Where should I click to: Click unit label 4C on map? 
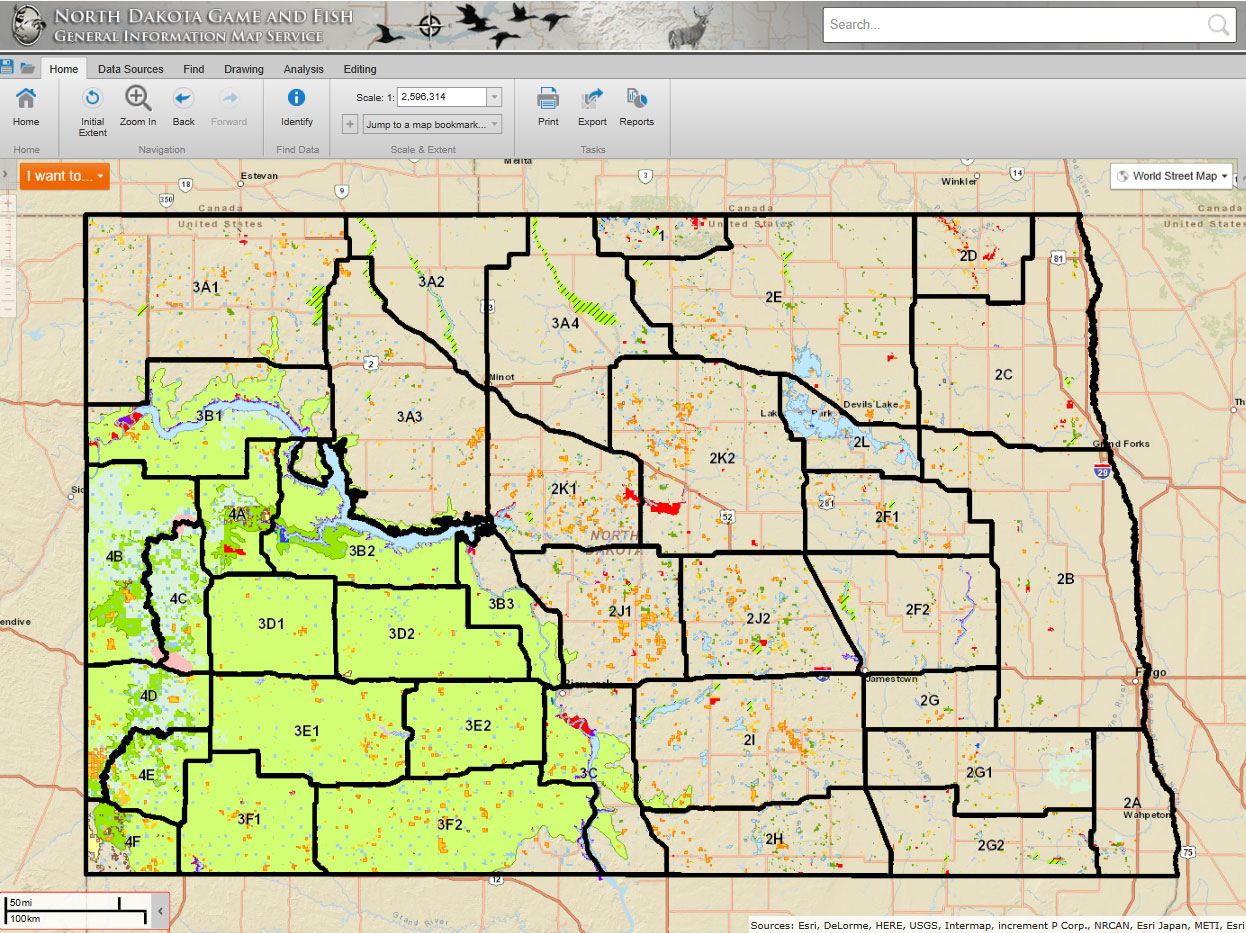179,599
